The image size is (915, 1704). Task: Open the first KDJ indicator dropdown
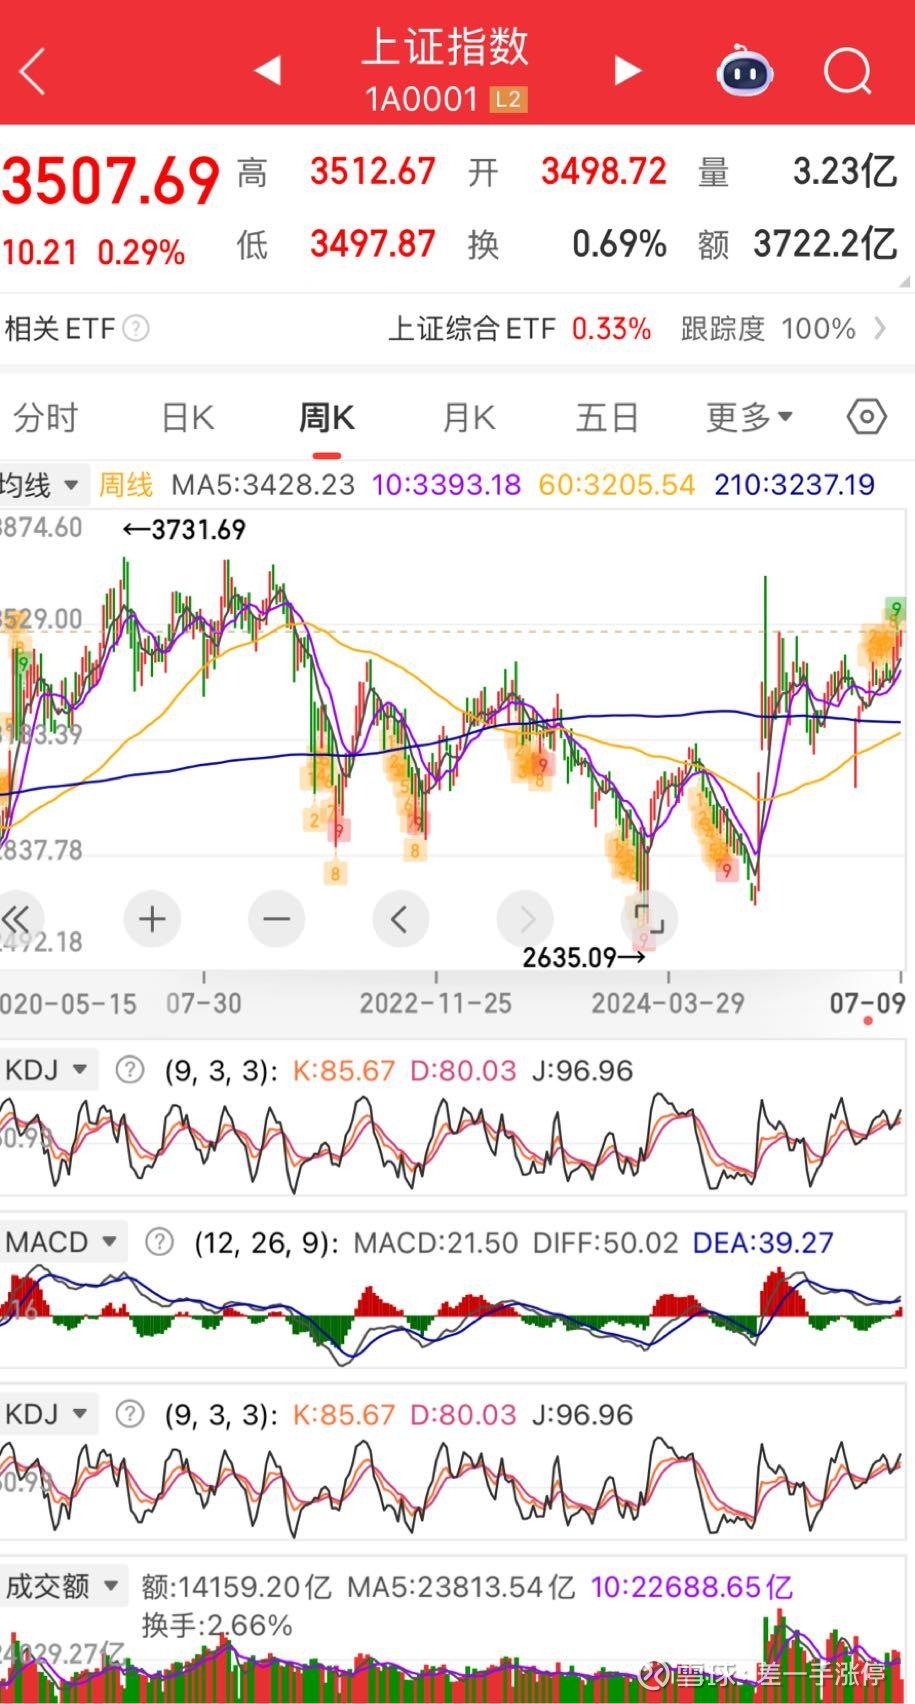click(x=49, y=1070)
